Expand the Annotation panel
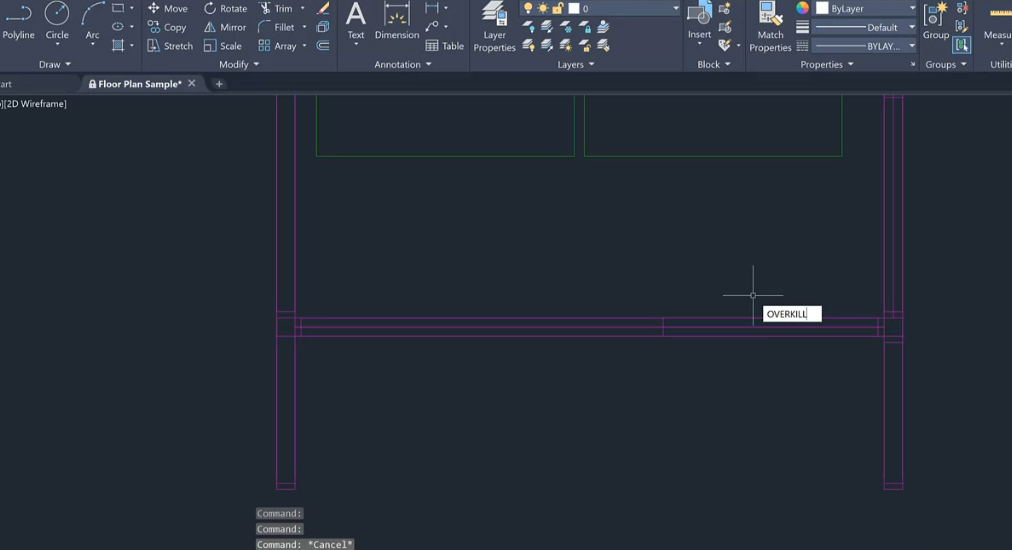 pos(403,65)
